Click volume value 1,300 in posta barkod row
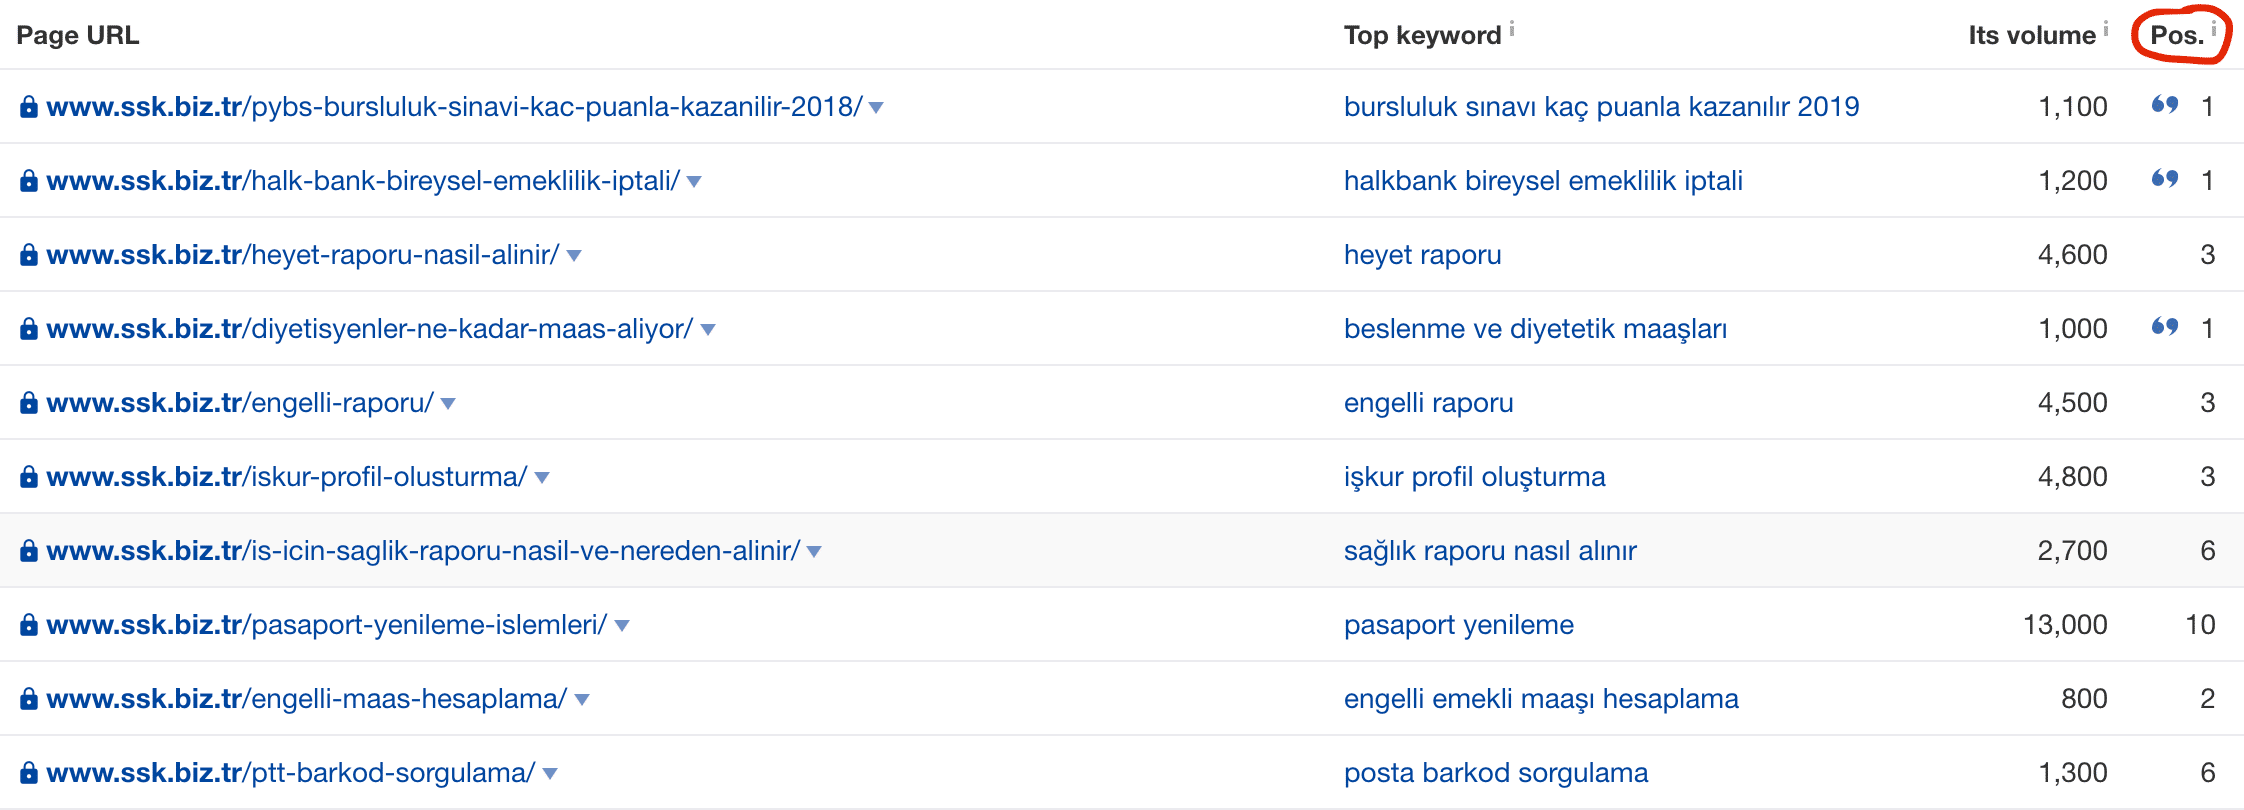The height and width of the screenshot is (810, 2244). pos(2073,773)
